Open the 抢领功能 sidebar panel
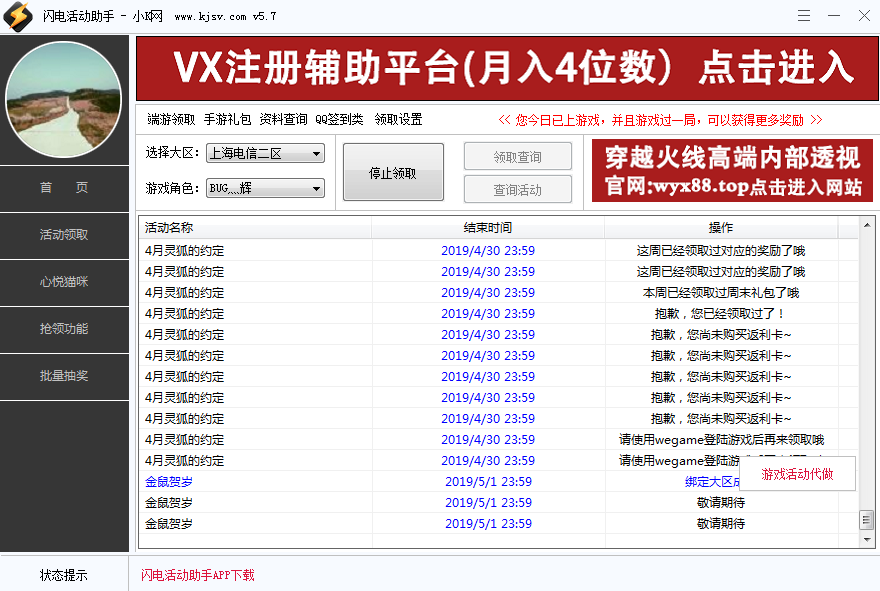 [64, 330]
